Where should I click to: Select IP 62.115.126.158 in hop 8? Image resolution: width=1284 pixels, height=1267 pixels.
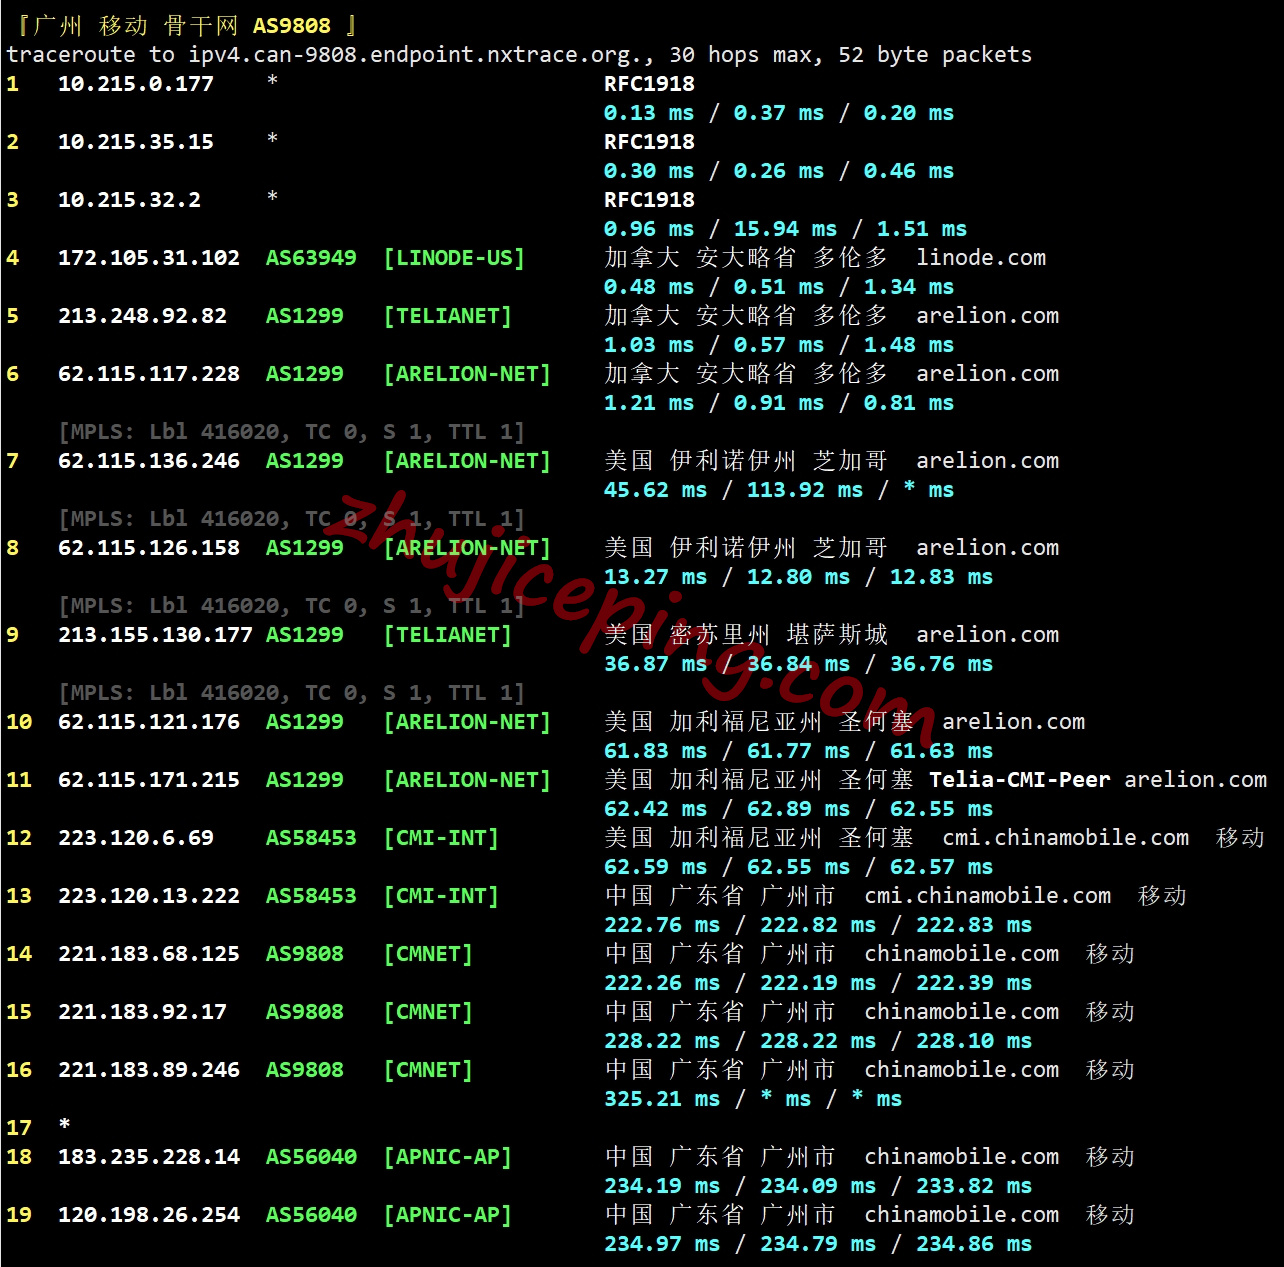[149, 548]
